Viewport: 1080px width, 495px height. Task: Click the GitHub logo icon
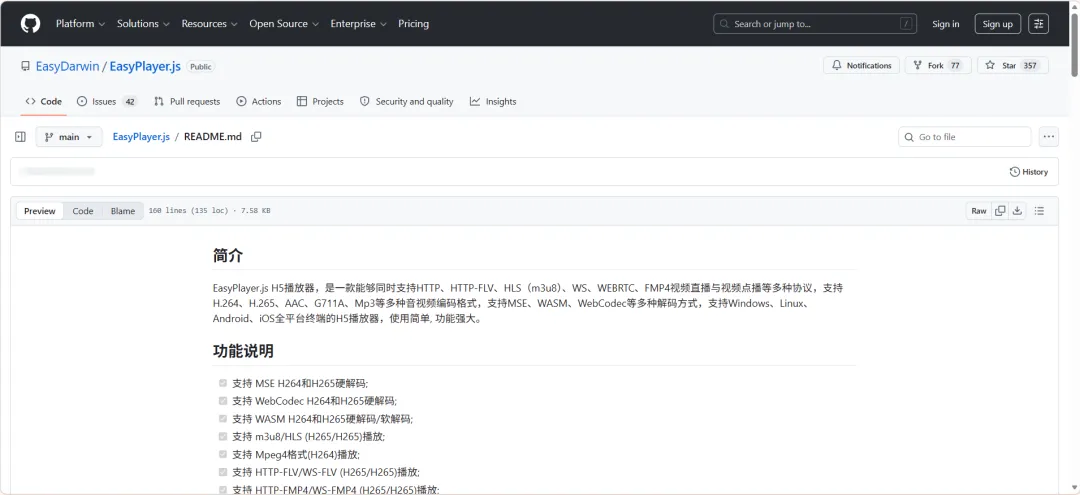point(30,23)
